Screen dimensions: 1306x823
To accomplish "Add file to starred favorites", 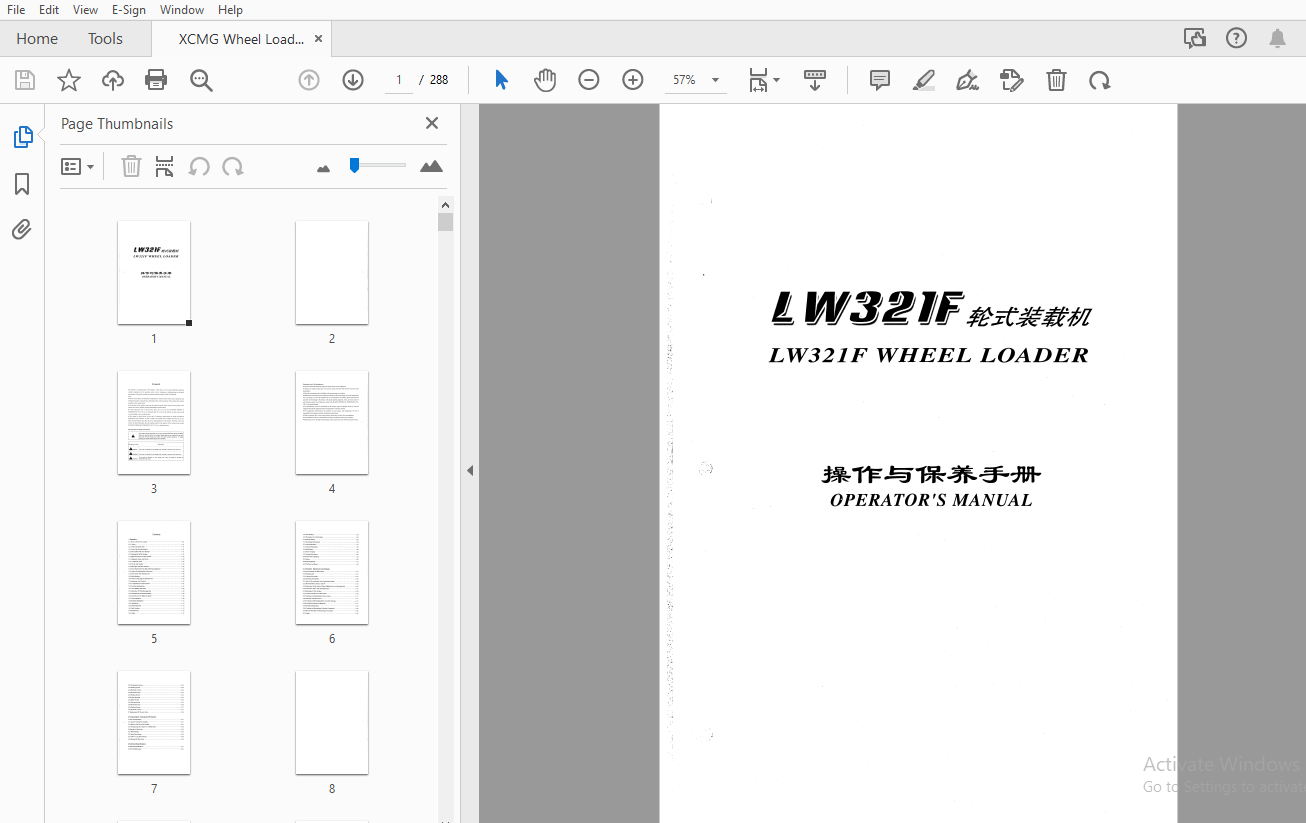I will 69,81.
